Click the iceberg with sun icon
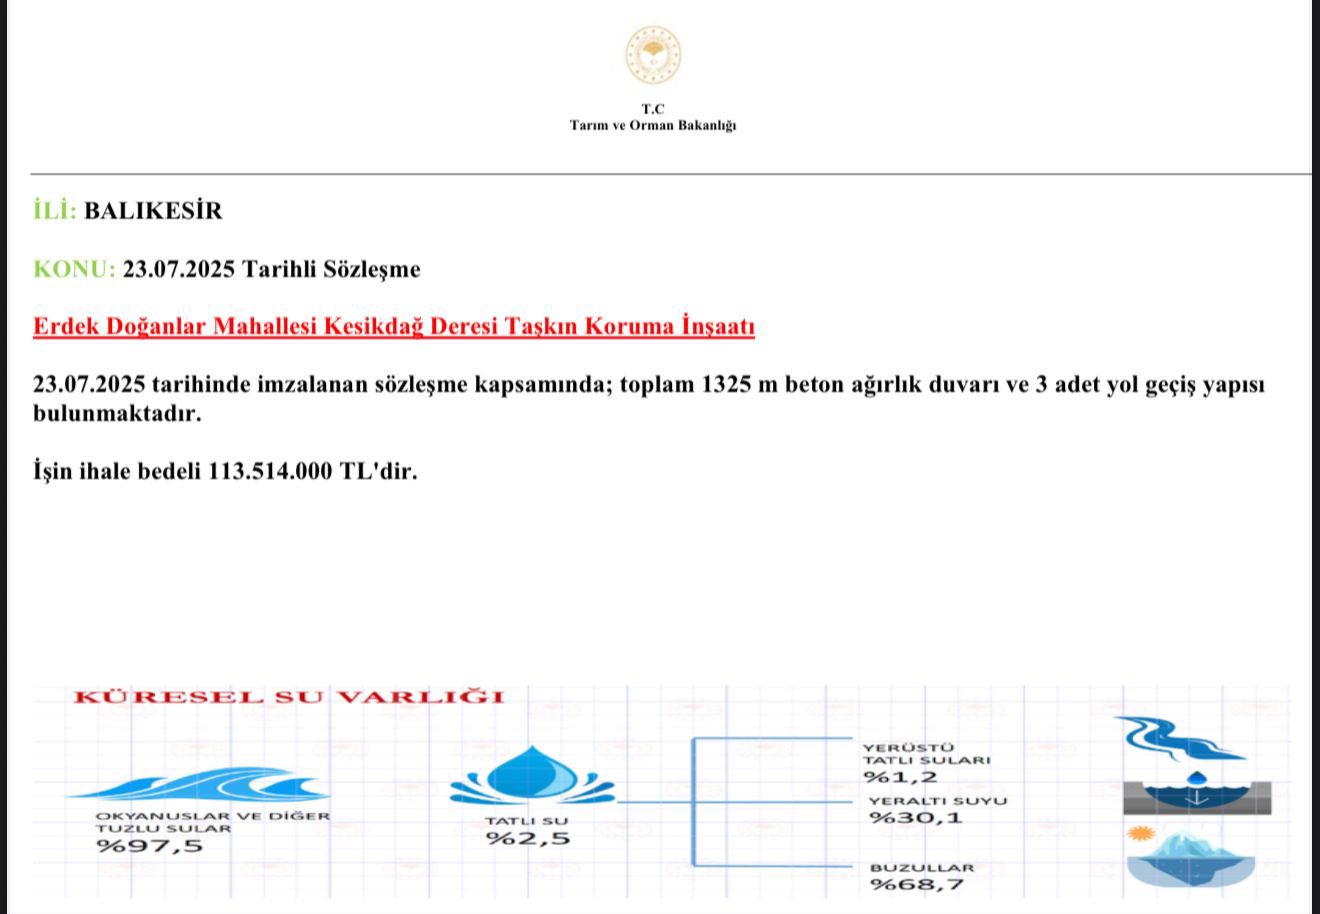Viewport: 1320px width, 914px height. click(1190, 856)
